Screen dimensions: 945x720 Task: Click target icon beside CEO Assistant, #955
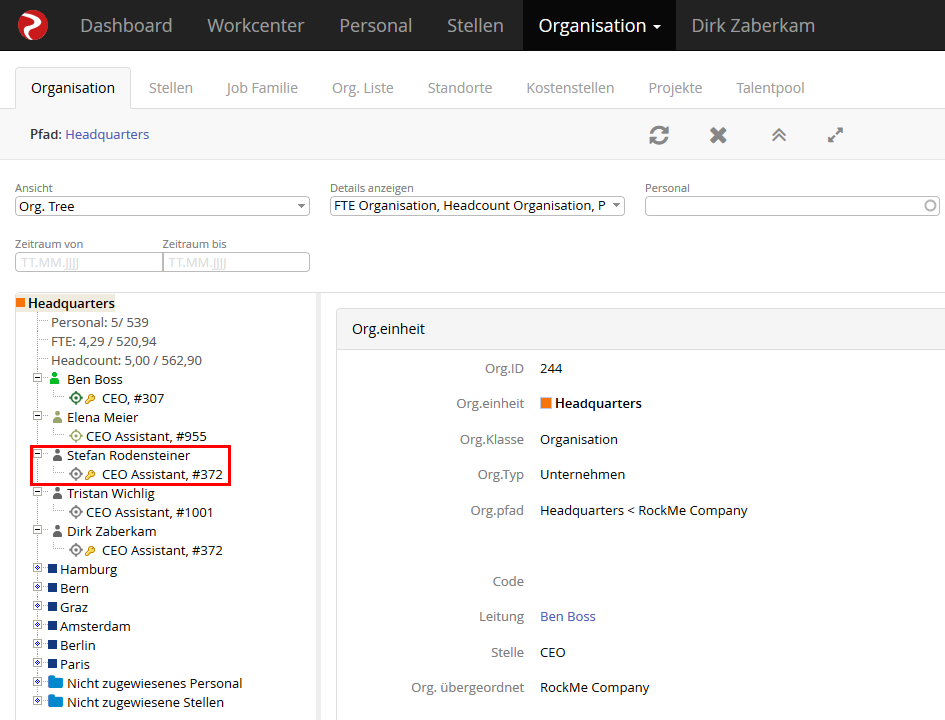tap(75, 436)
